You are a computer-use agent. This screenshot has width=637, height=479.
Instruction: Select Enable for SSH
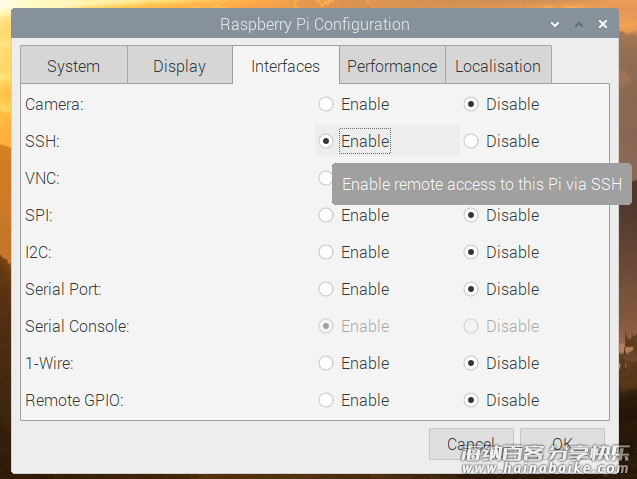coord(326,141)
